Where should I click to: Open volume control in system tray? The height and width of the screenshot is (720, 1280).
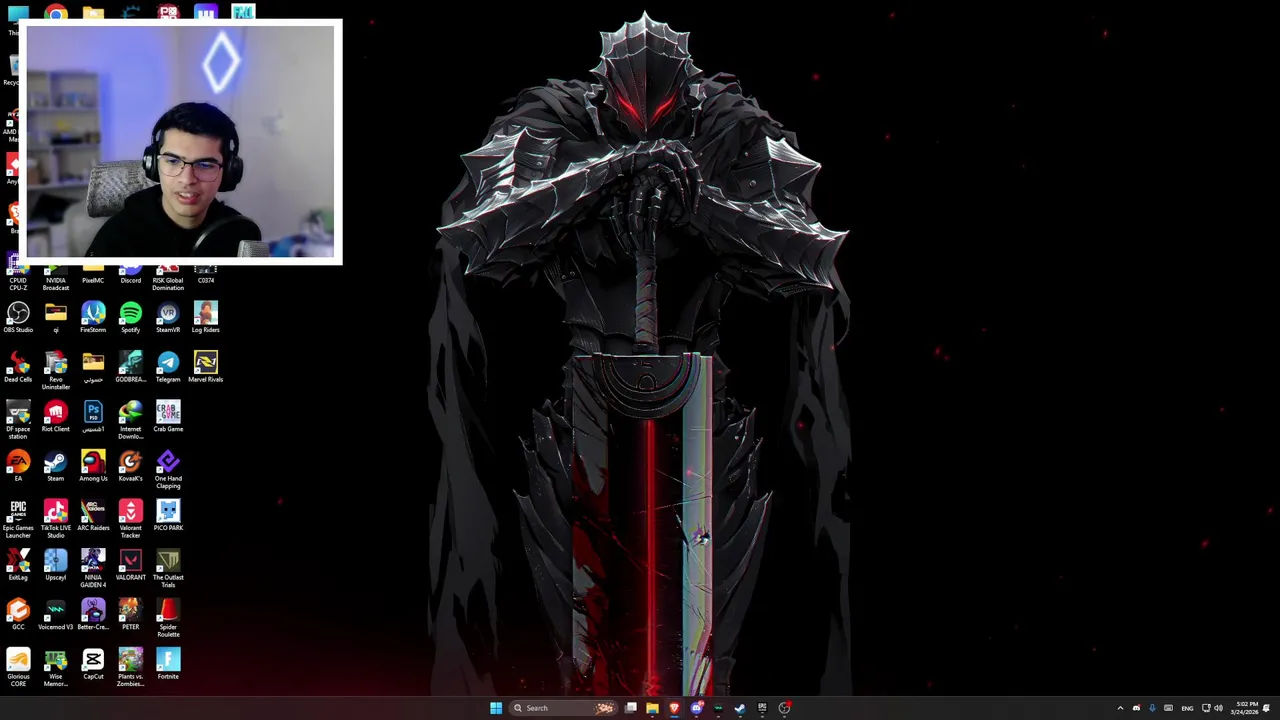[x=1218, y=708]
